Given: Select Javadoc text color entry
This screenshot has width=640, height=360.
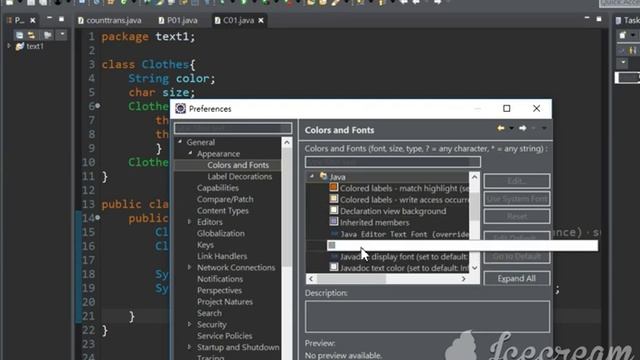Looking at the screenshot, I should [404, 269].
